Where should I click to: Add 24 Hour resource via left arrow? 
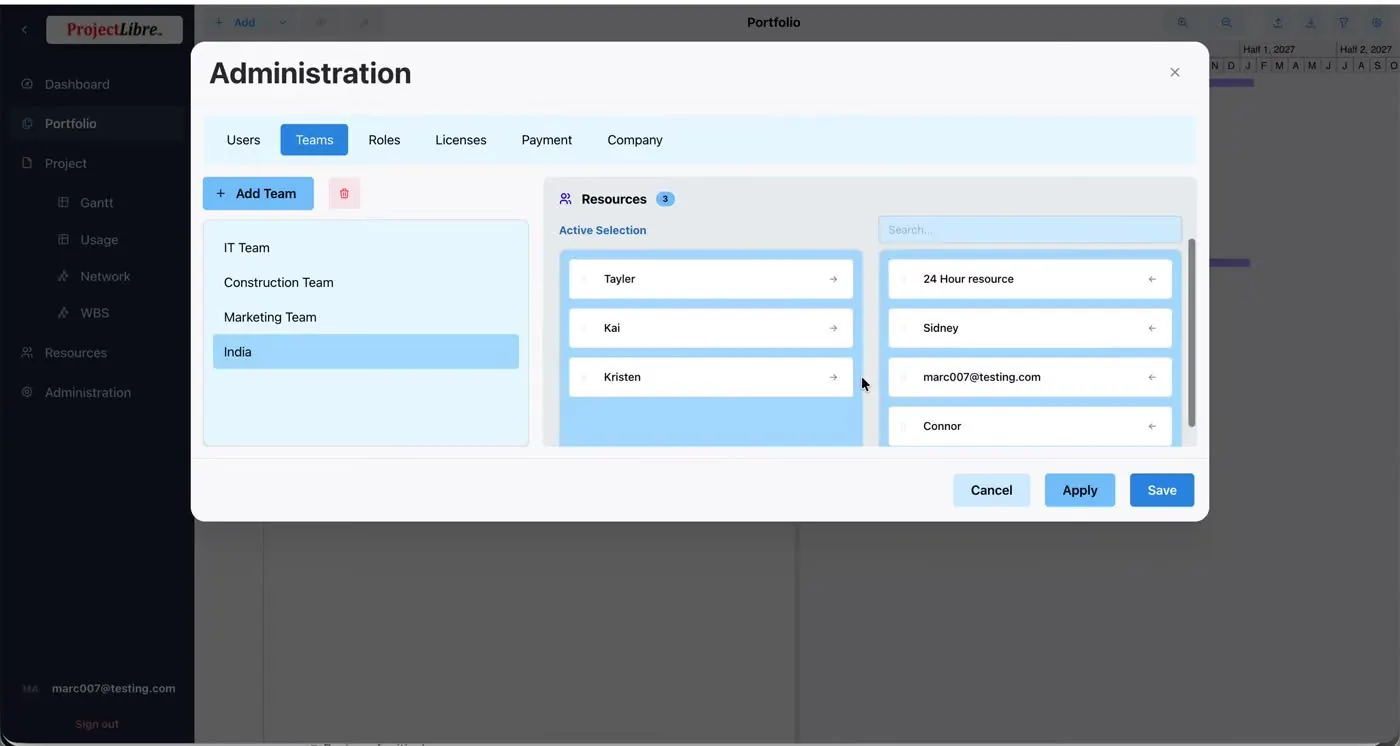[x=1152, y=279]
